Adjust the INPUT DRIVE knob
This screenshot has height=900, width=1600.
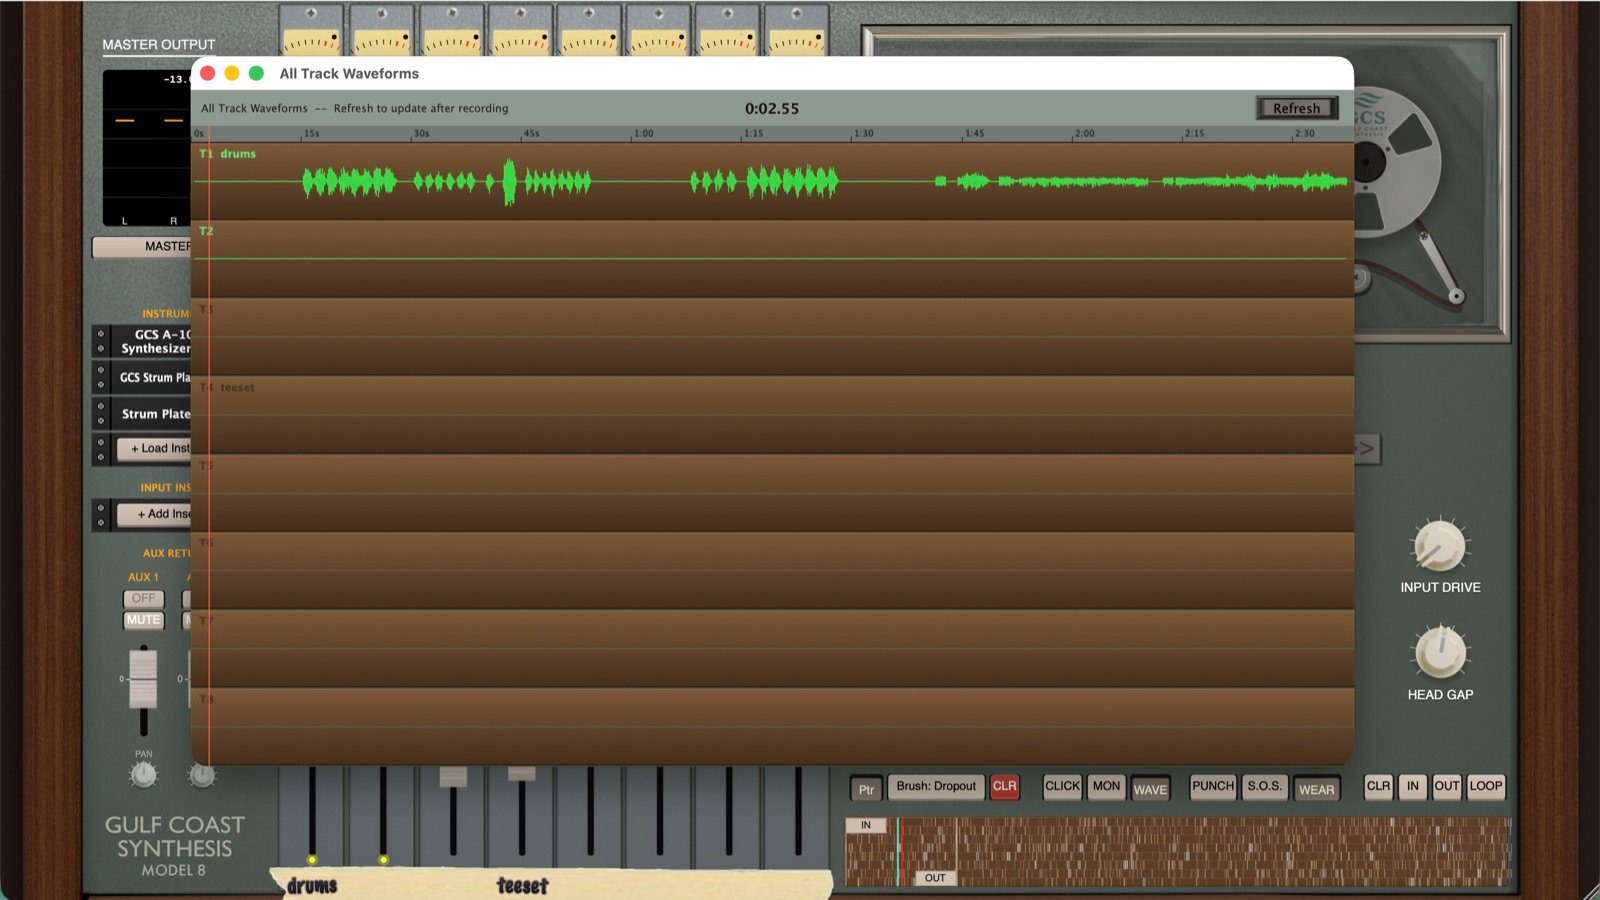(x=1439, y=545)
